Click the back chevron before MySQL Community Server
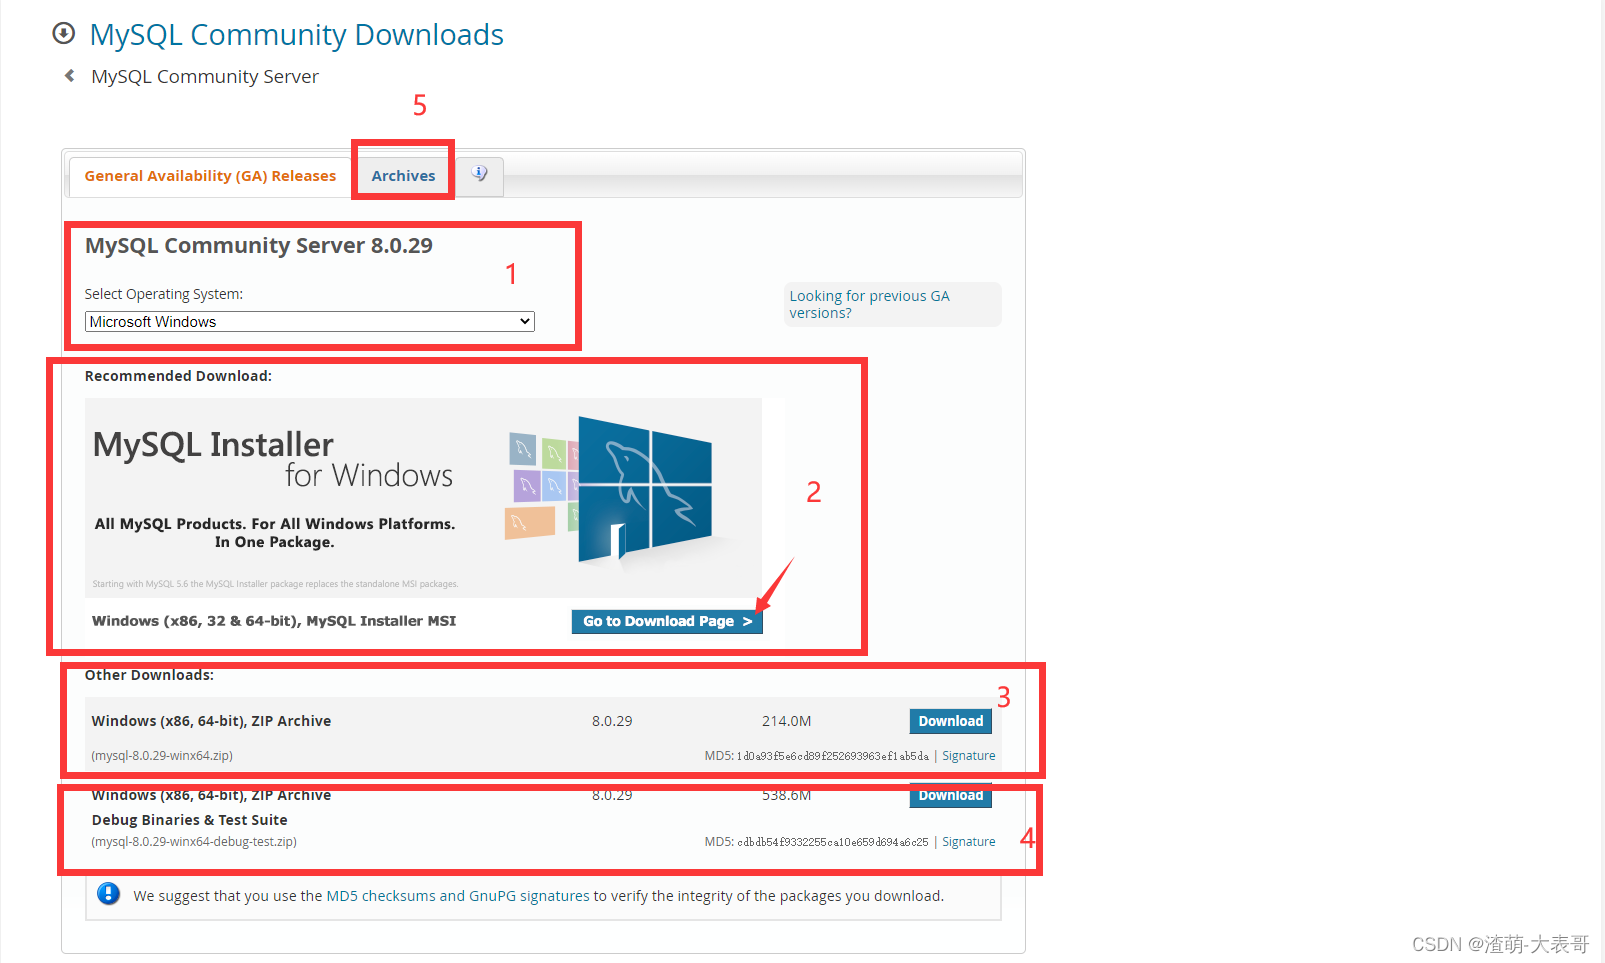 [69, 76]
